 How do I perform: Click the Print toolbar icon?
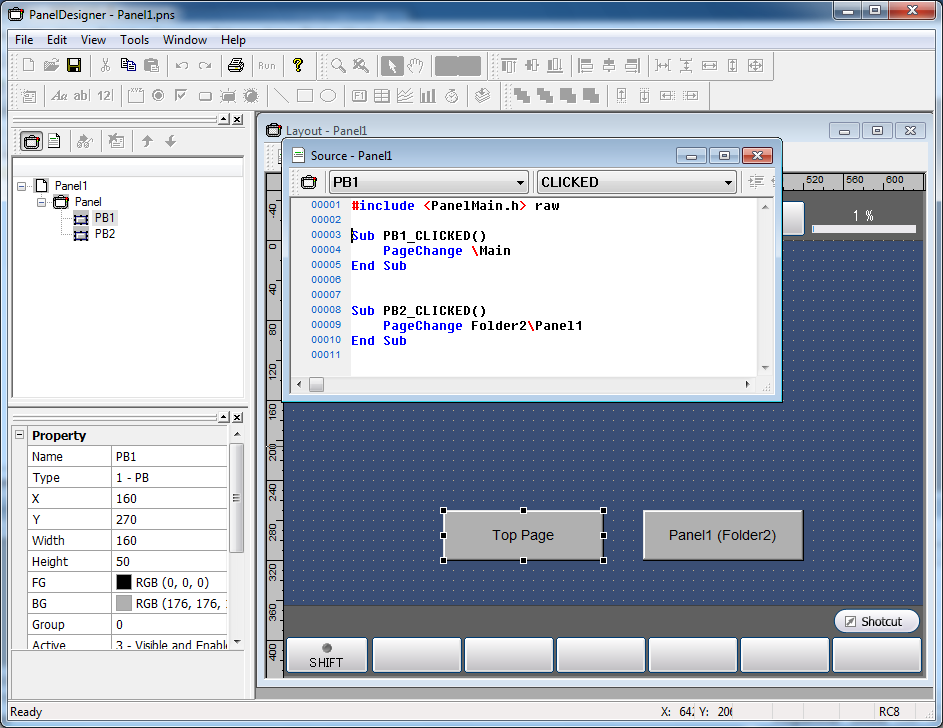[235, 66]
